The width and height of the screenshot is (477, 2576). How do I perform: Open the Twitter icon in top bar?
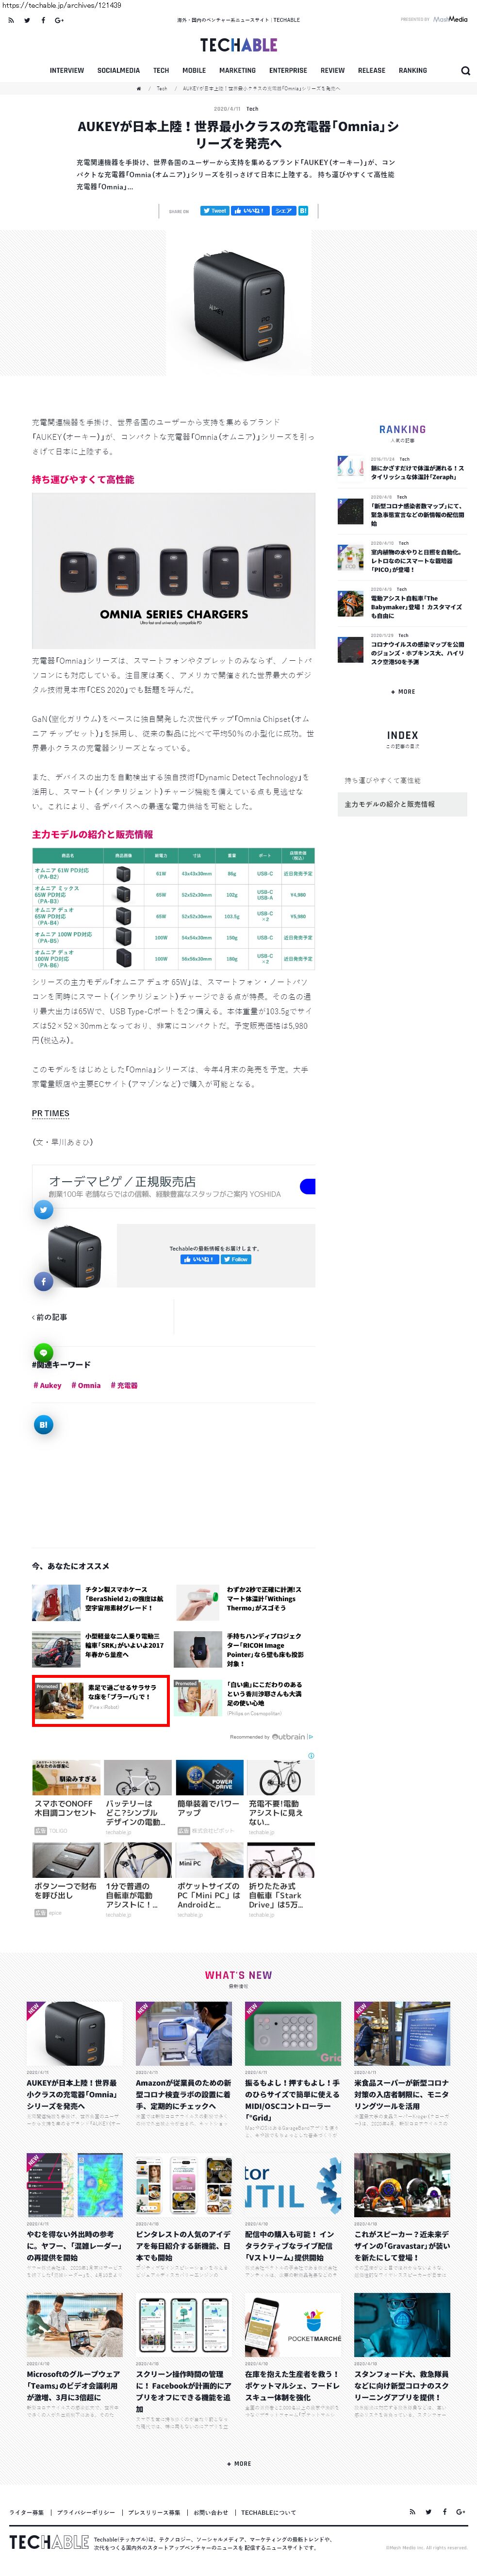tap(27, 20)
